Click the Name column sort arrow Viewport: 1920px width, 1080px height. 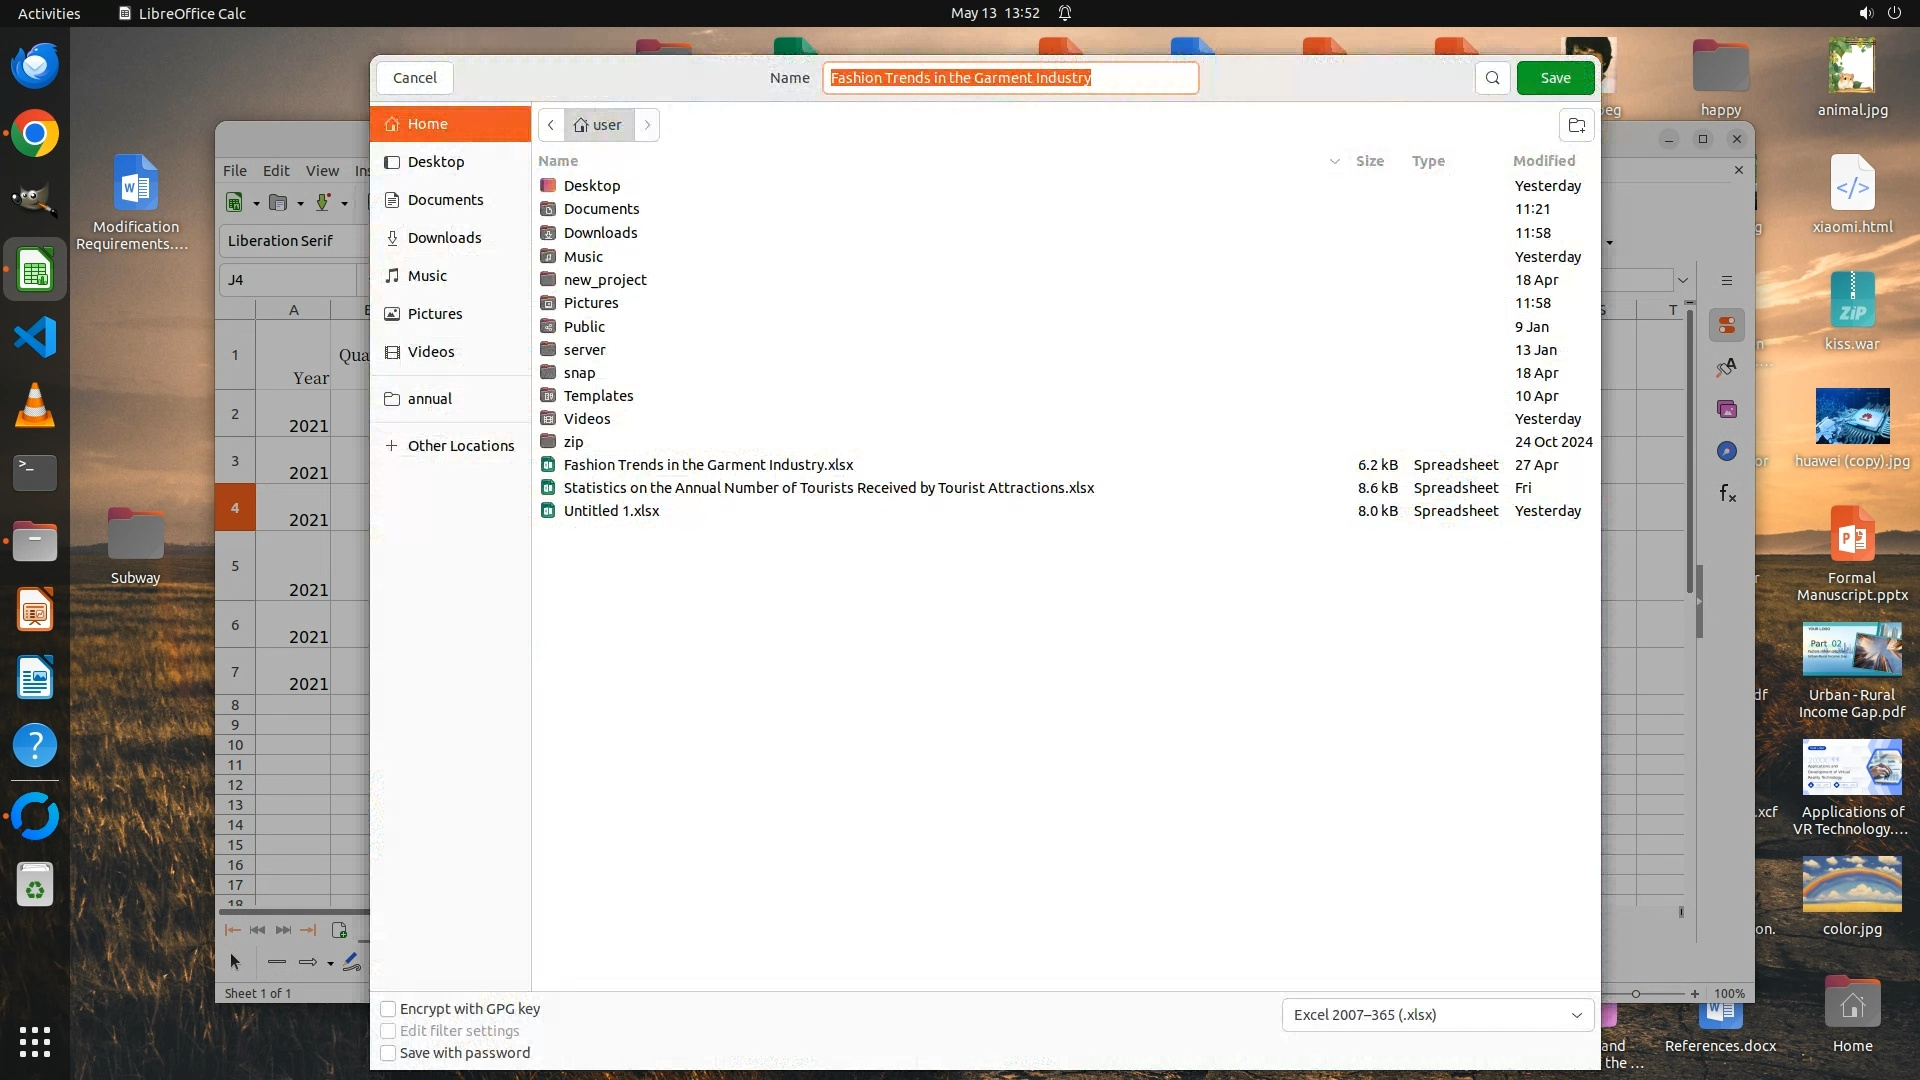point(1334,161)
